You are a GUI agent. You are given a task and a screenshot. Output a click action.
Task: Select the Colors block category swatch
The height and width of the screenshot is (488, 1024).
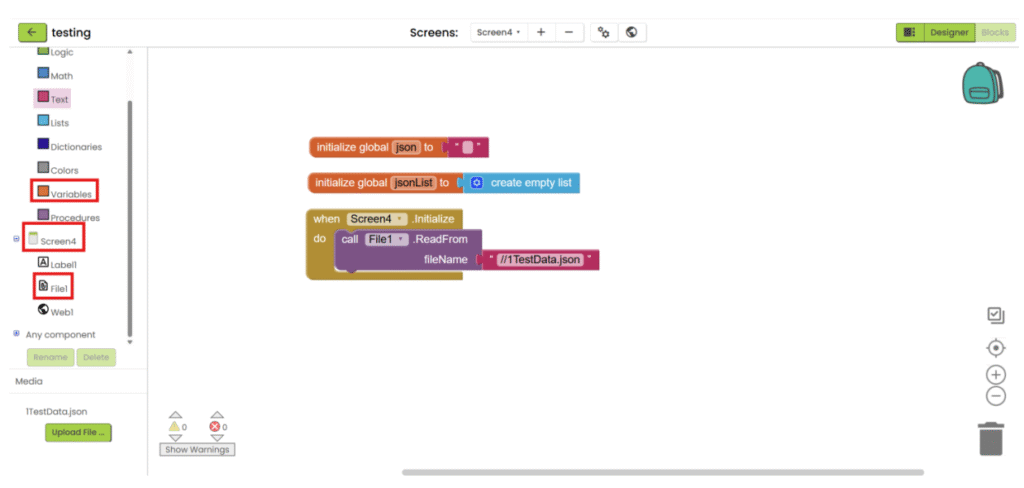click(x=43, y=169)
